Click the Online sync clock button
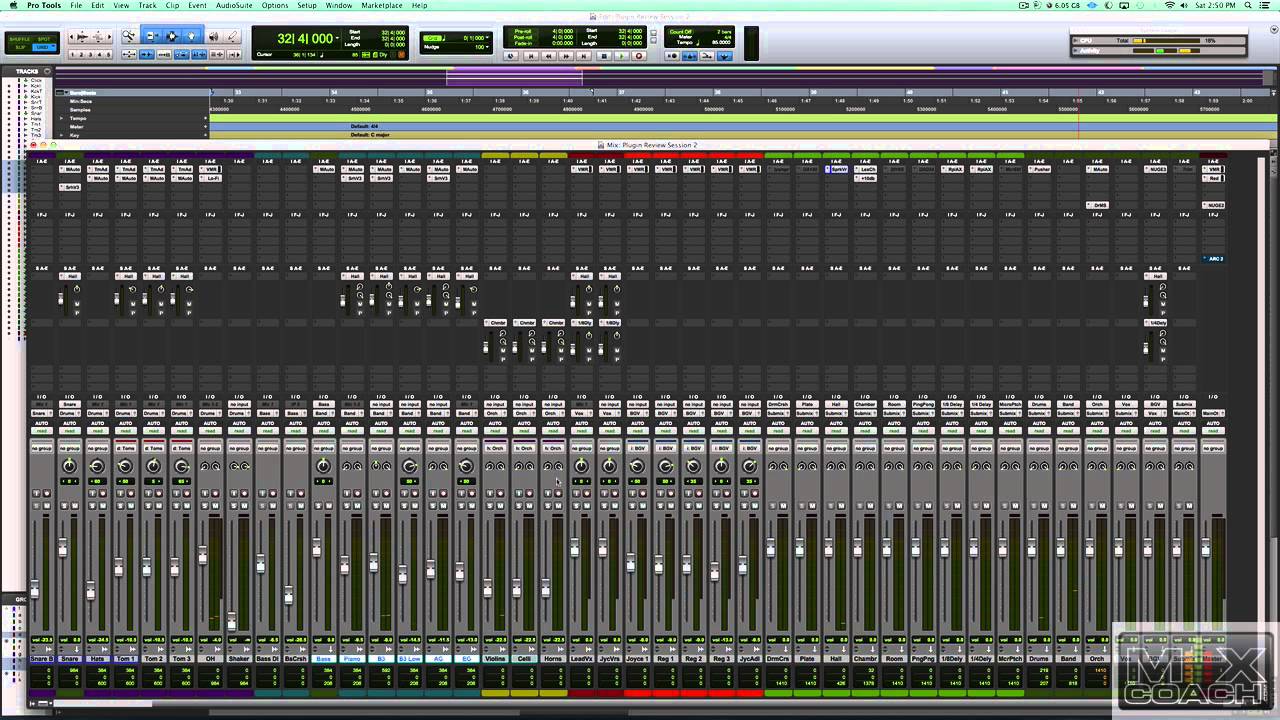This screenshot has height=720, width=1280. pyautogui.click(x=510, y=56)
